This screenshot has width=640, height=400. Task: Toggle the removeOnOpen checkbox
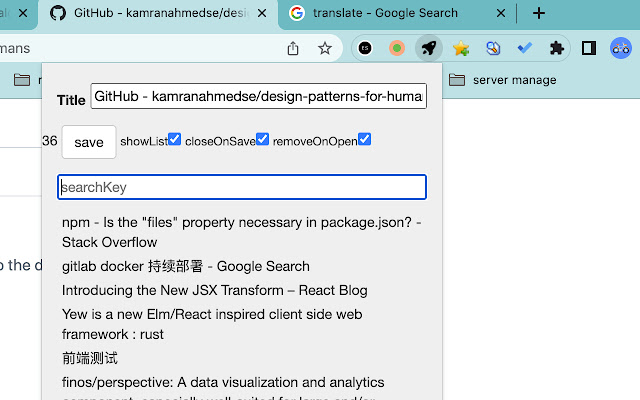click(364, 139)
